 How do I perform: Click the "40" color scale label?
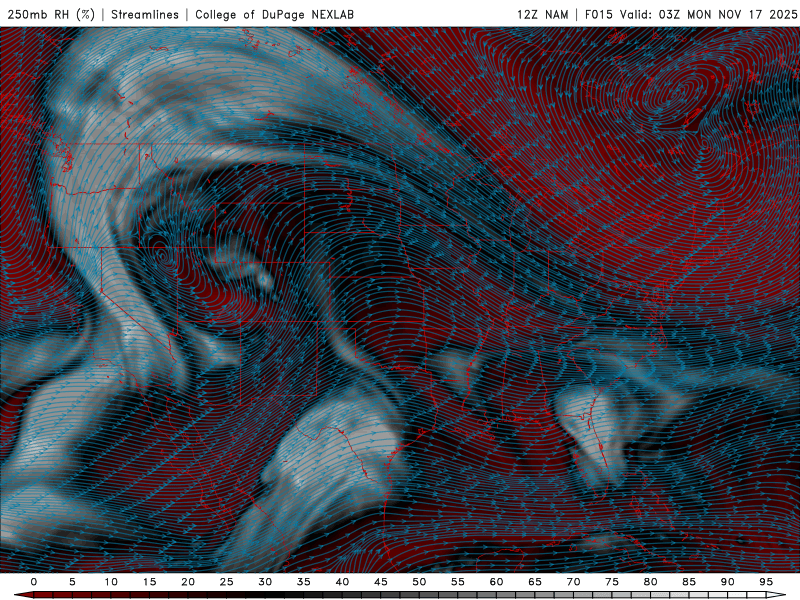coord(342,582)
